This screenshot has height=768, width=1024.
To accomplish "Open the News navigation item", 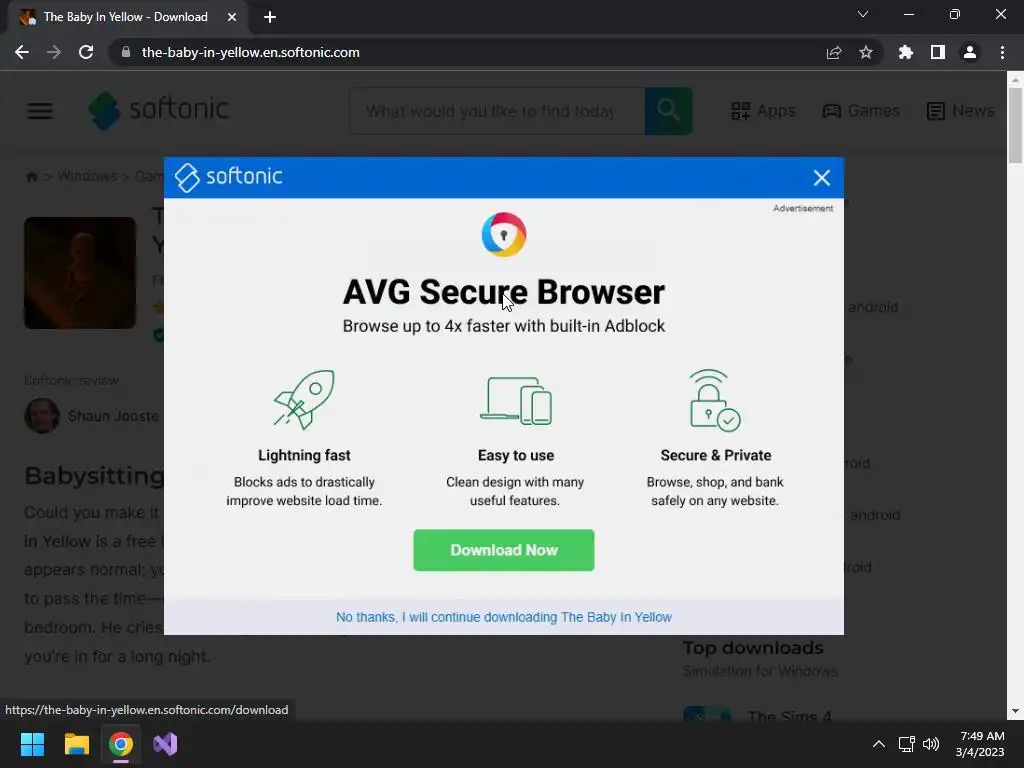I will pos(961,110).
